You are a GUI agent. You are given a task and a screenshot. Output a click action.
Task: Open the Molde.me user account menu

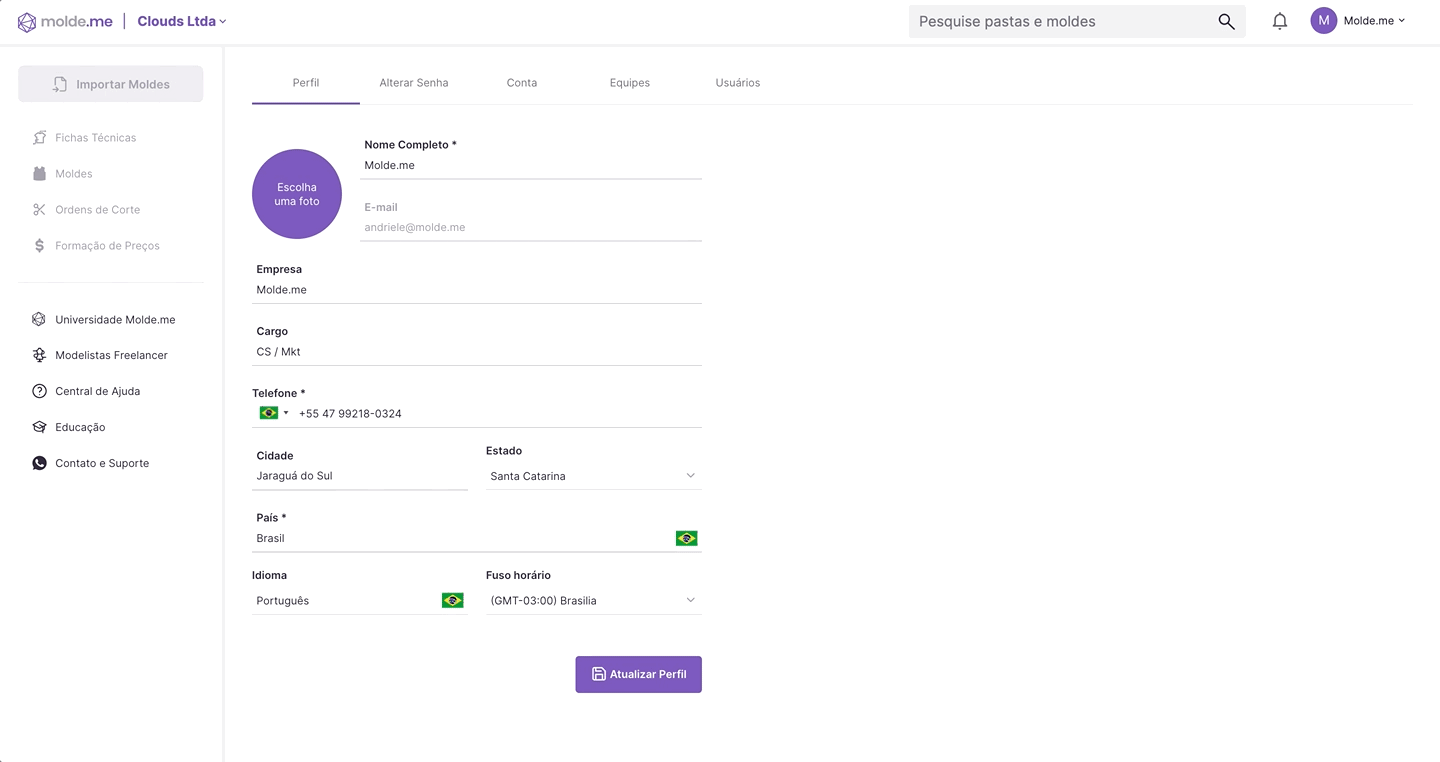(1359, 21)
